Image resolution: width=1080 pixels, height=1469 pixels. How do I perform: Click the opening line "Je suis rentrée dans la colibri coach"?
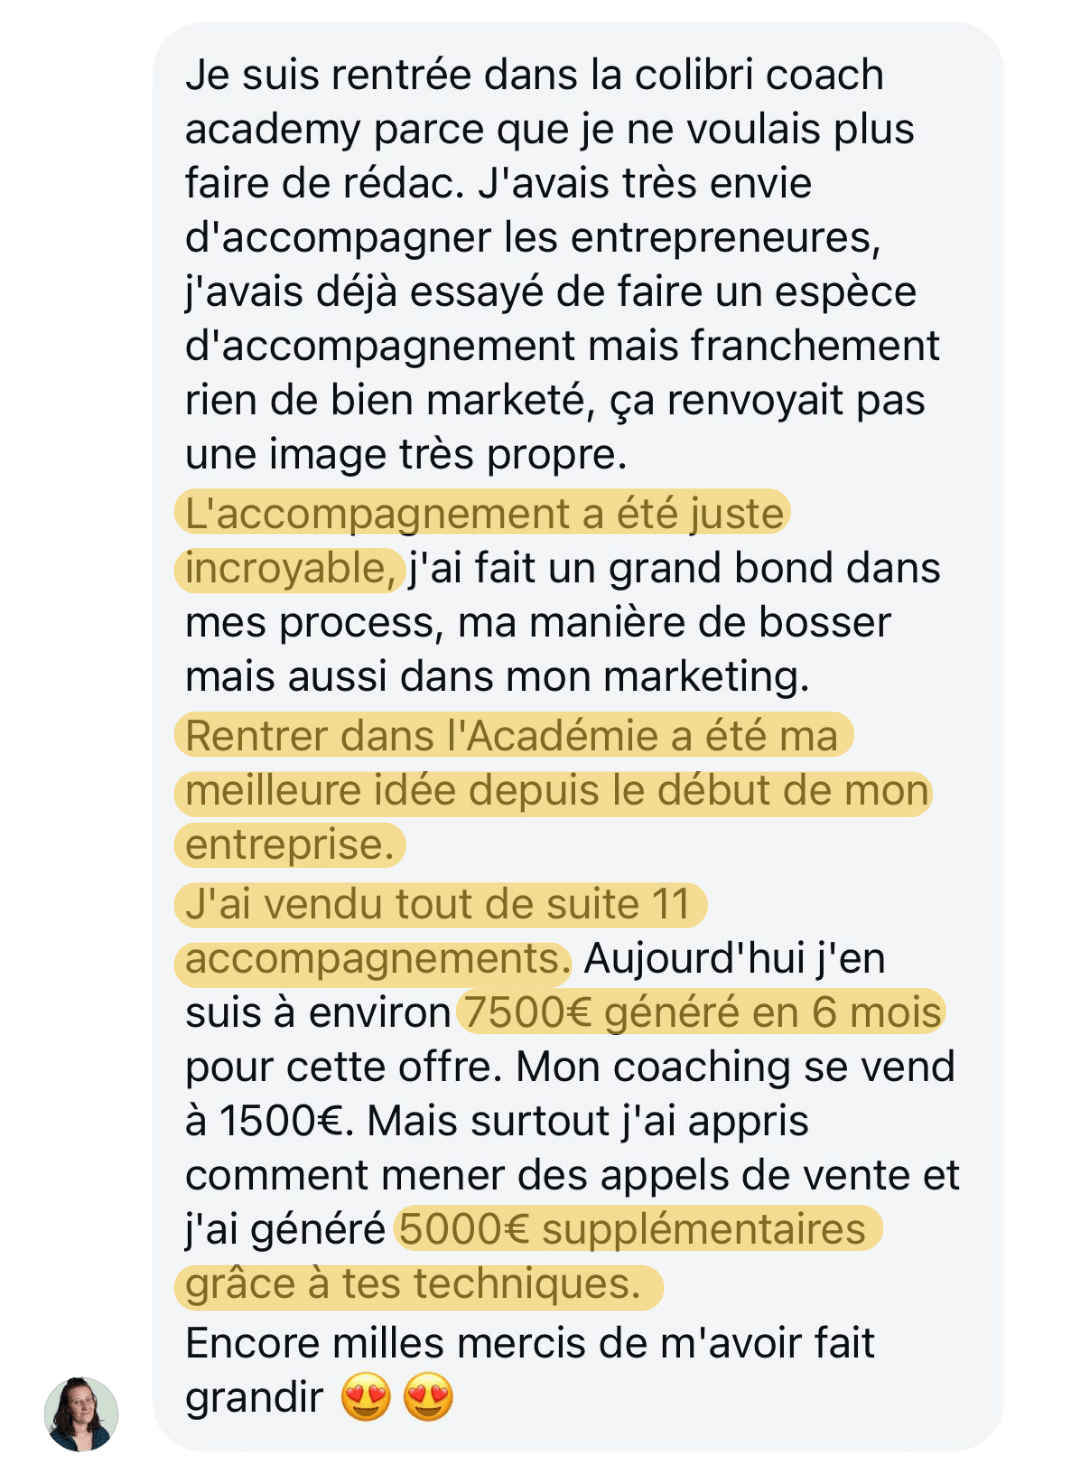point(535,75)
